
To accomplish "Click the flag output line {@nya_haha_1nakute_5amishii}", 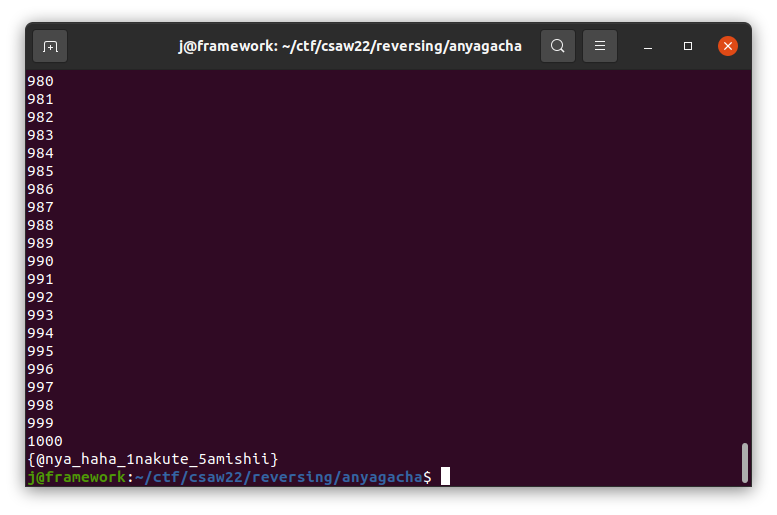I will [153, 459].
